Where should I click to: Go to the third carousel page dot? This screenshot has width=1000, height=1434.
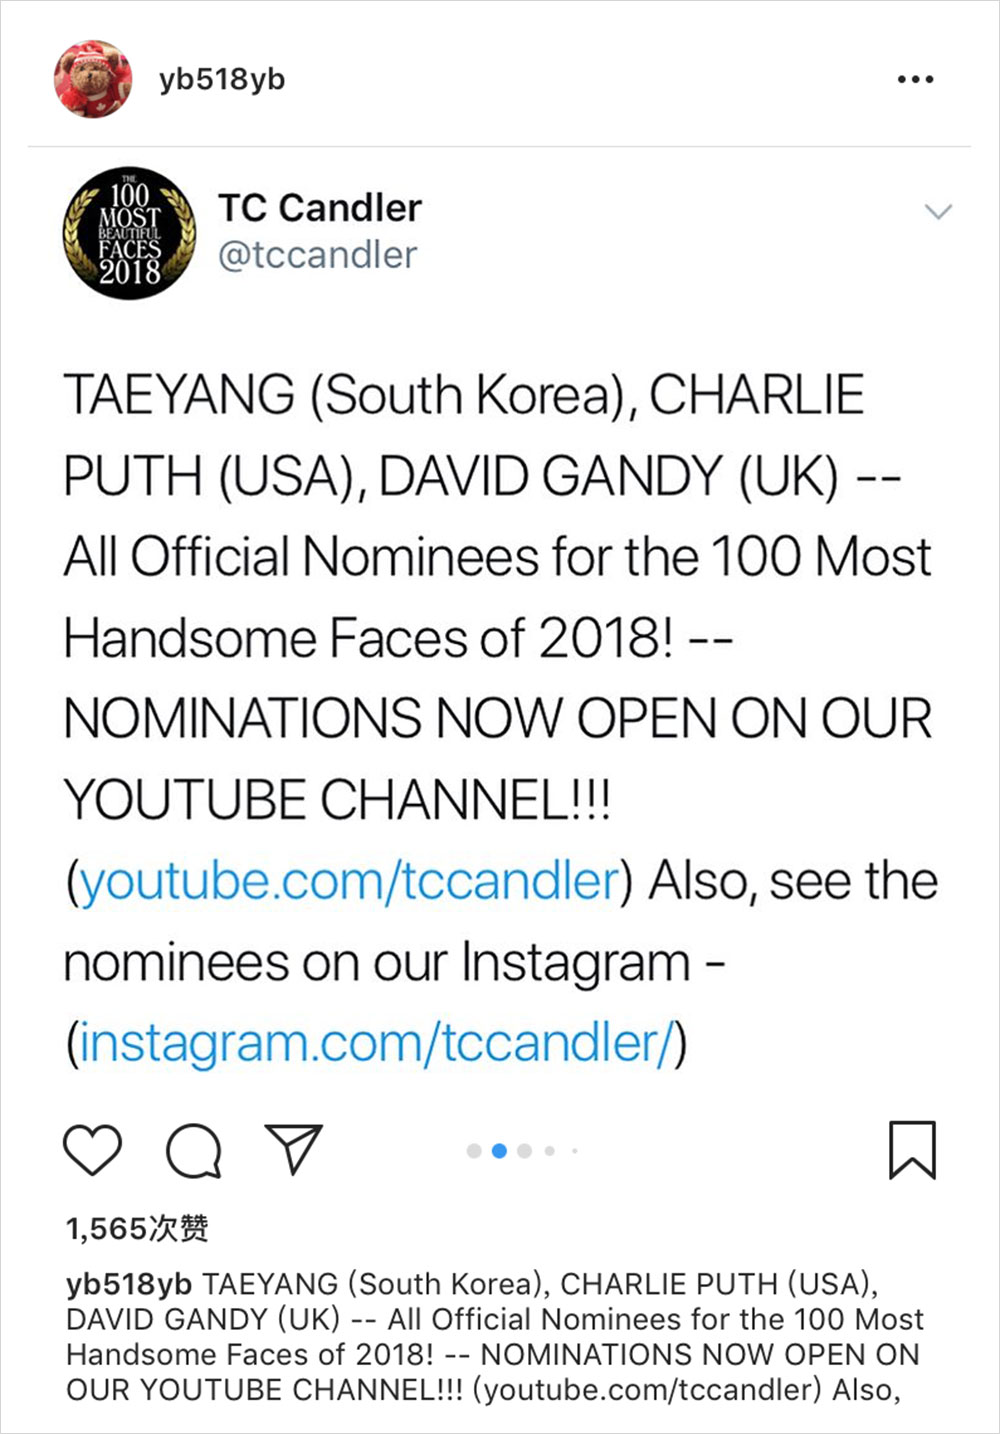pyautogui.click(x=524, y=1151)
